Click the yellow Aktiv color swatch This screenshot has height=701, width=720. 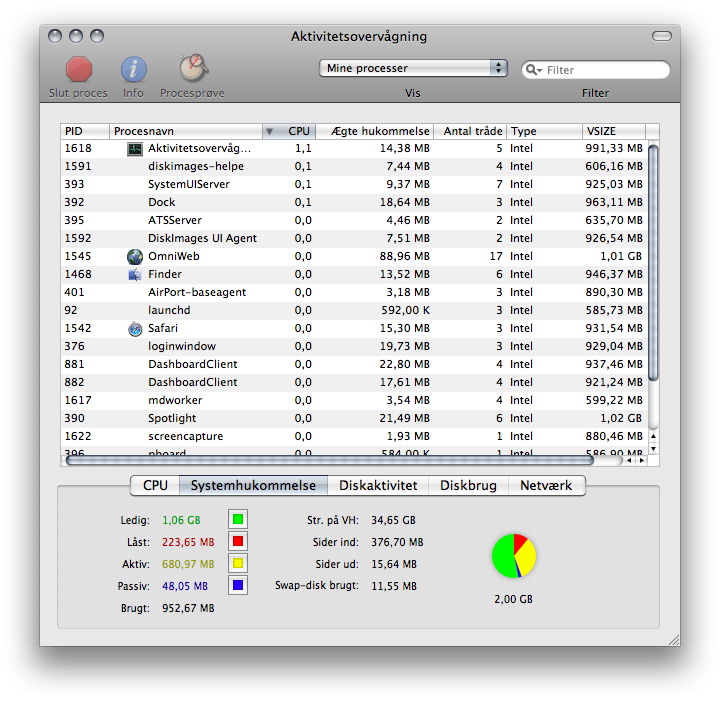pyautogui.click(x=238, y=563)
